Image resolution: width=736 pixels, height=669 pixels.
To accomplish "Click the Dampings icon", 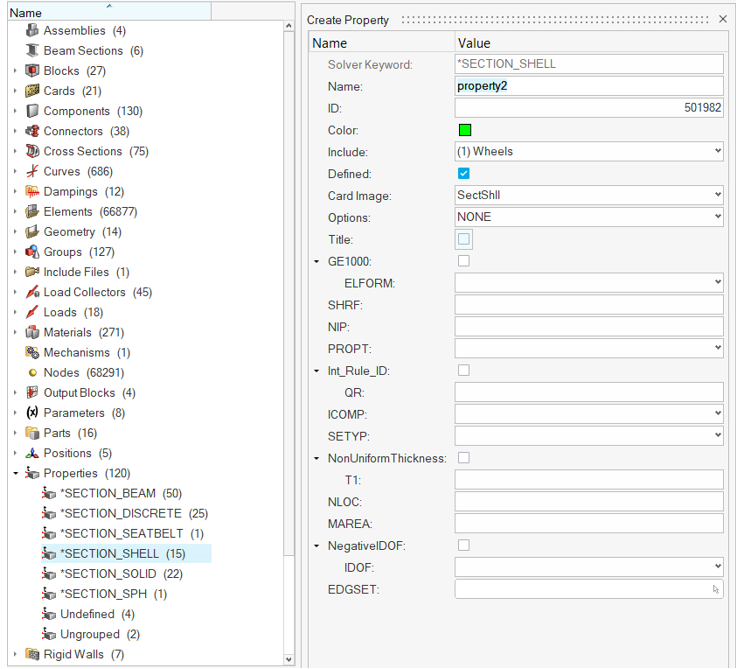I will [32, 192].
